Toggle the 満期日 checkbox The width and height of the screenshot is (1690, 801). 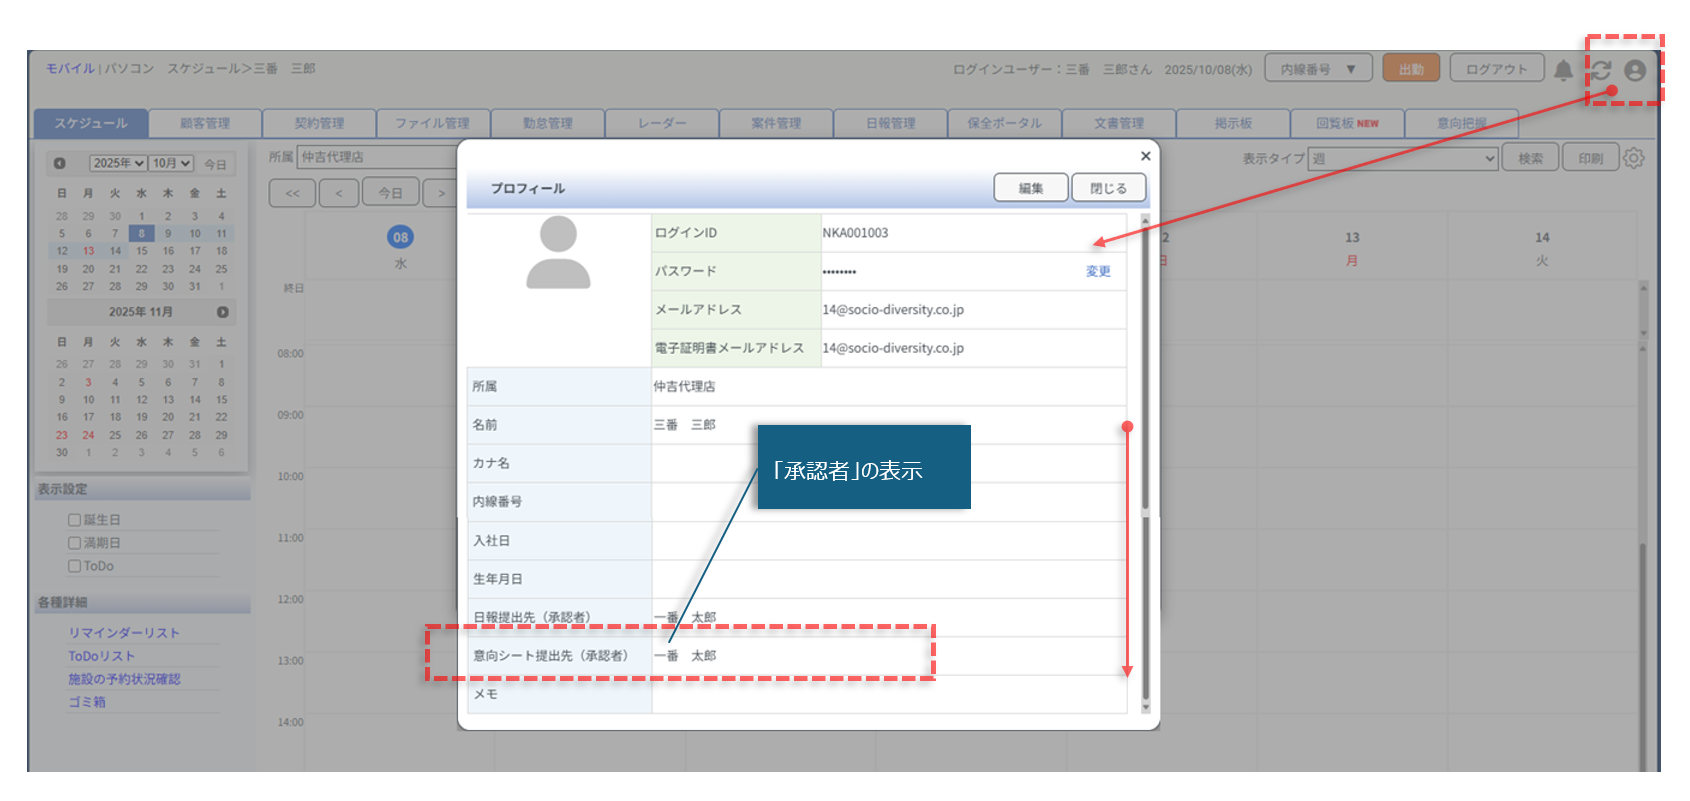(74, 543)
